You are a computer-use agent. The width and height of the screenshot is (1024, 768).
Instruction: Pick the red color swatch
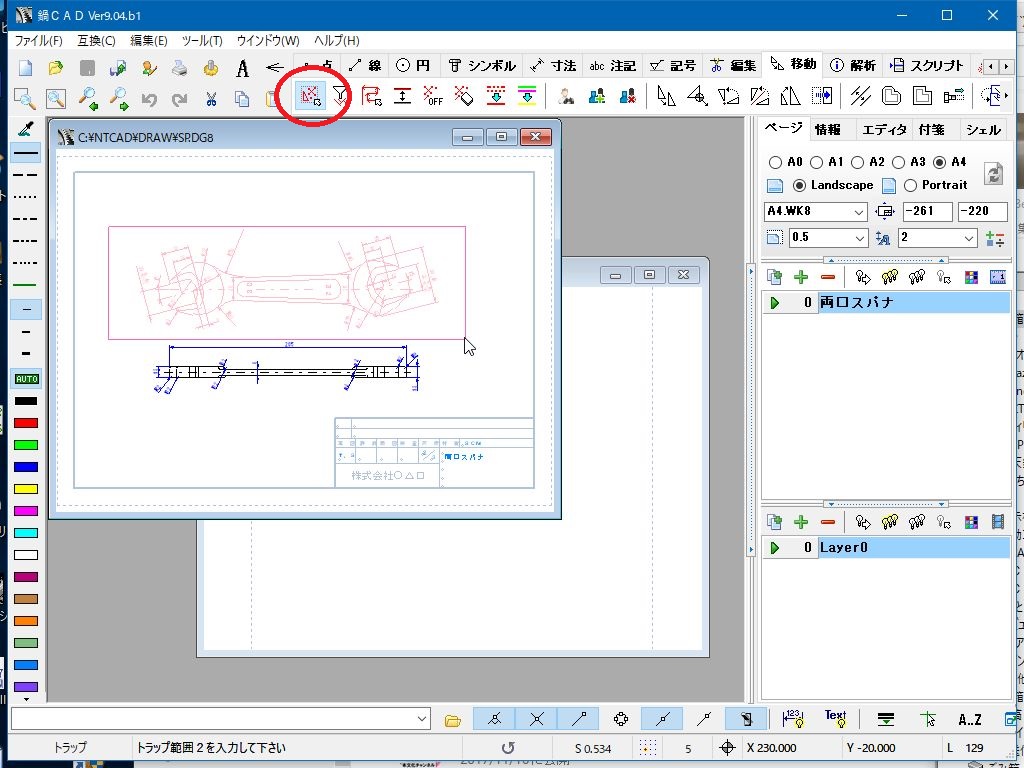pos(26,423)
